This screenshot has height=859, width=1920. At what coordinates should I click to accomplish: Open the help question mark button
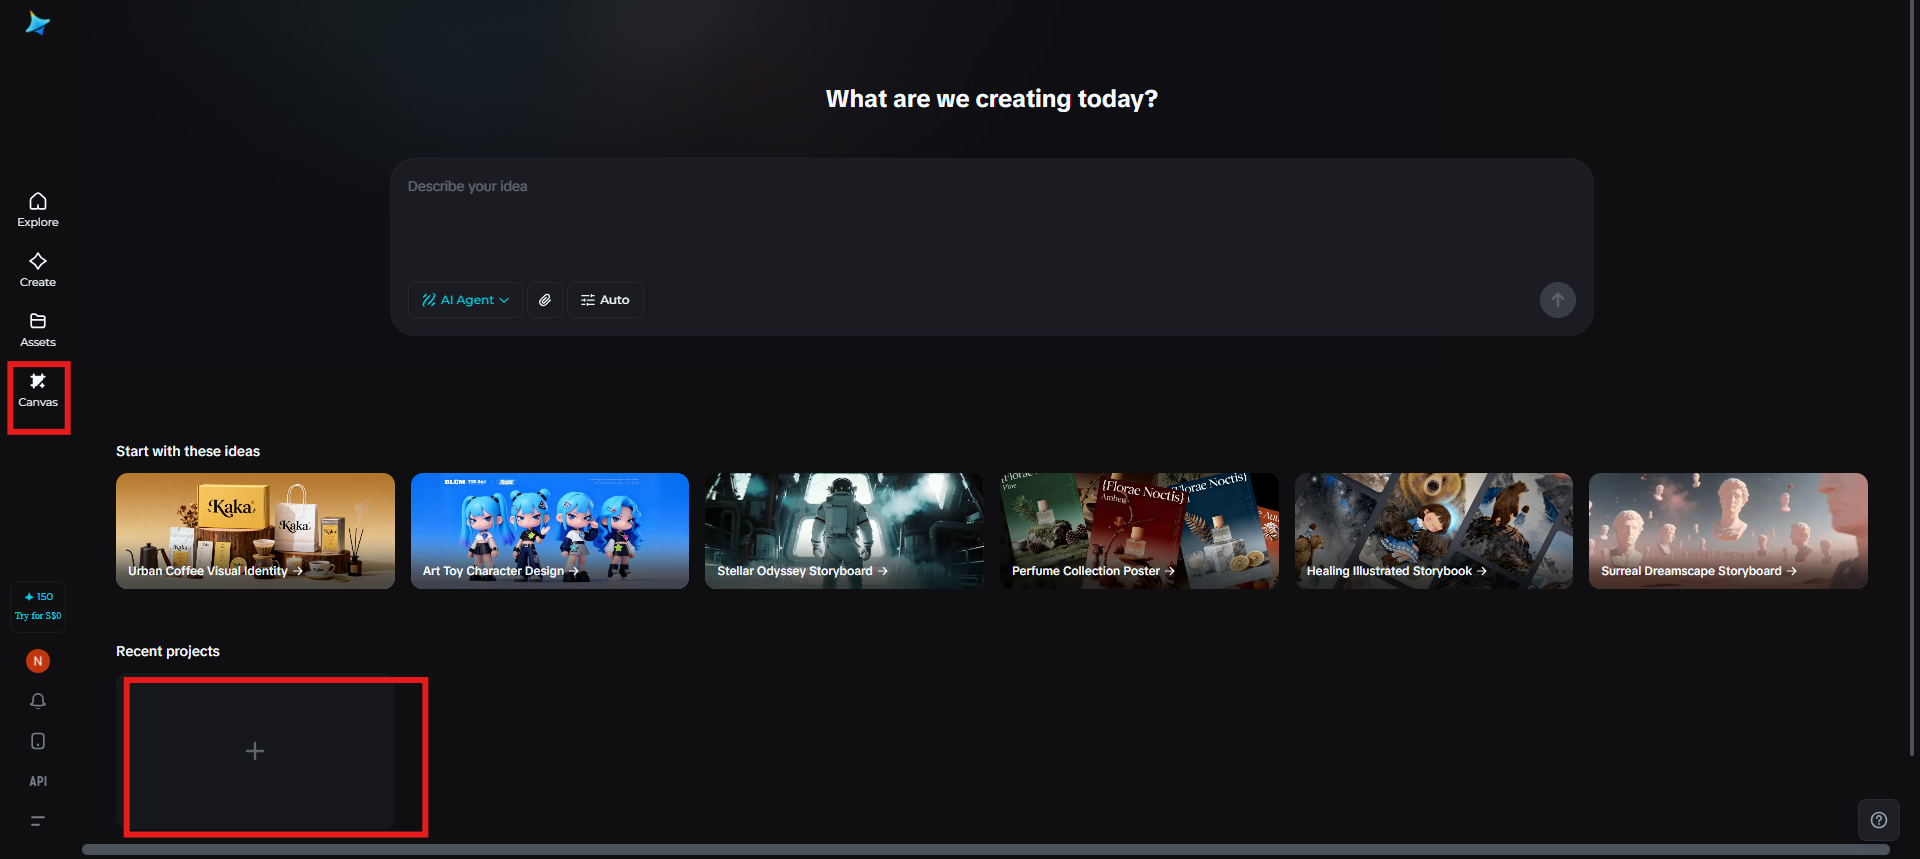(x=1879, y=820)
